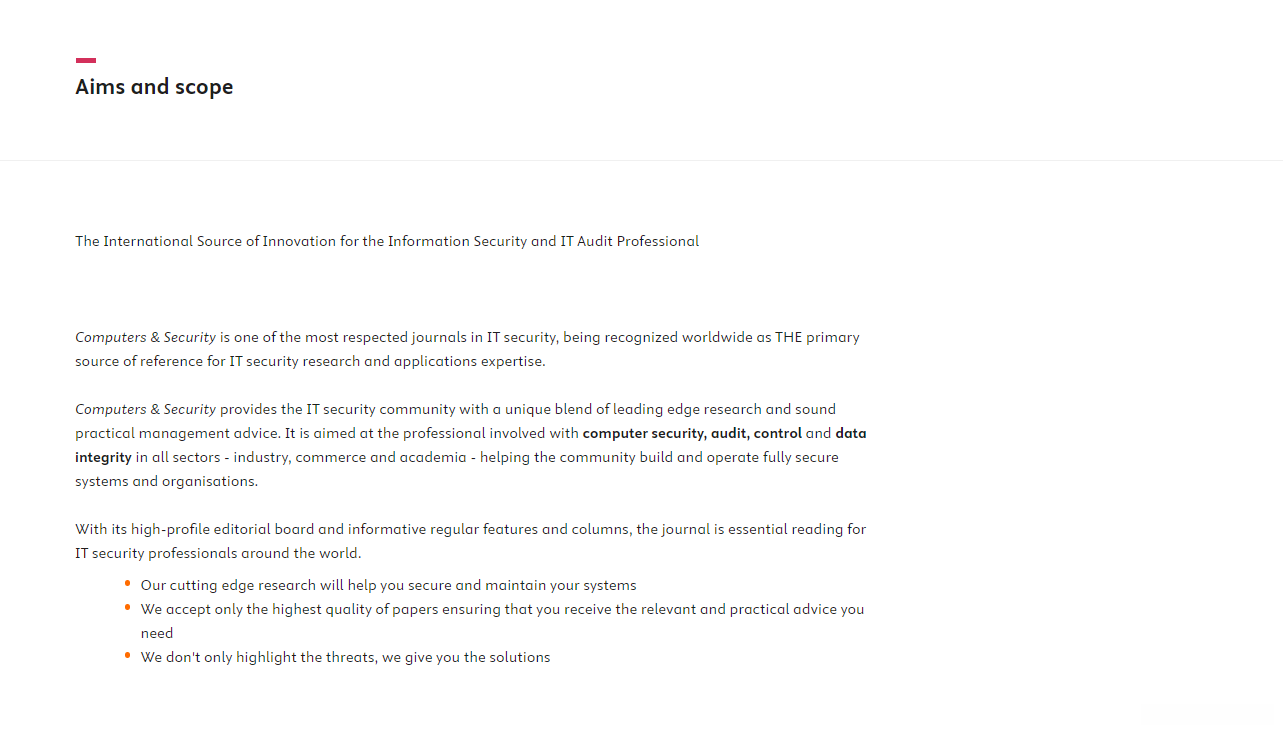Click "IT Audit Professional" in the tagline

(x=629, y=241)
